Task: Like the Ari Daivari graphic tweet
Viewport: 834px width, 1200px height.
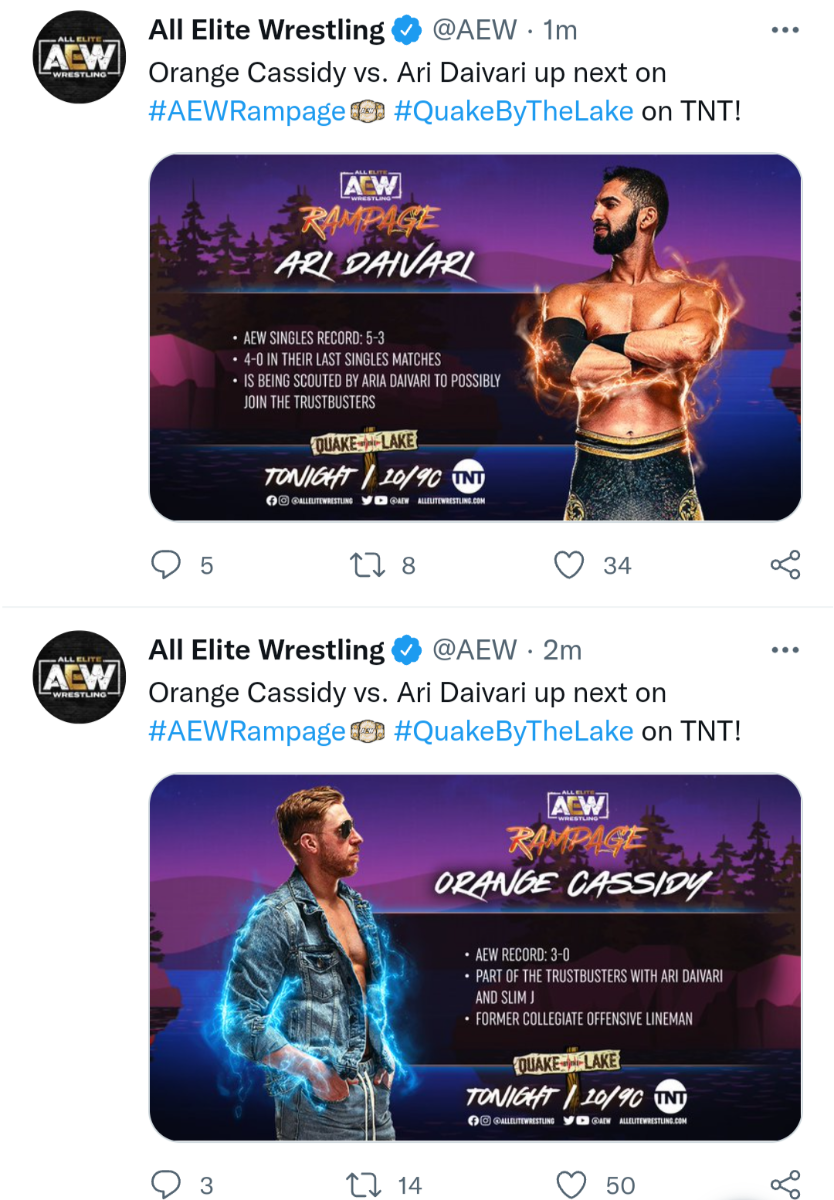Action: [569, 565]
